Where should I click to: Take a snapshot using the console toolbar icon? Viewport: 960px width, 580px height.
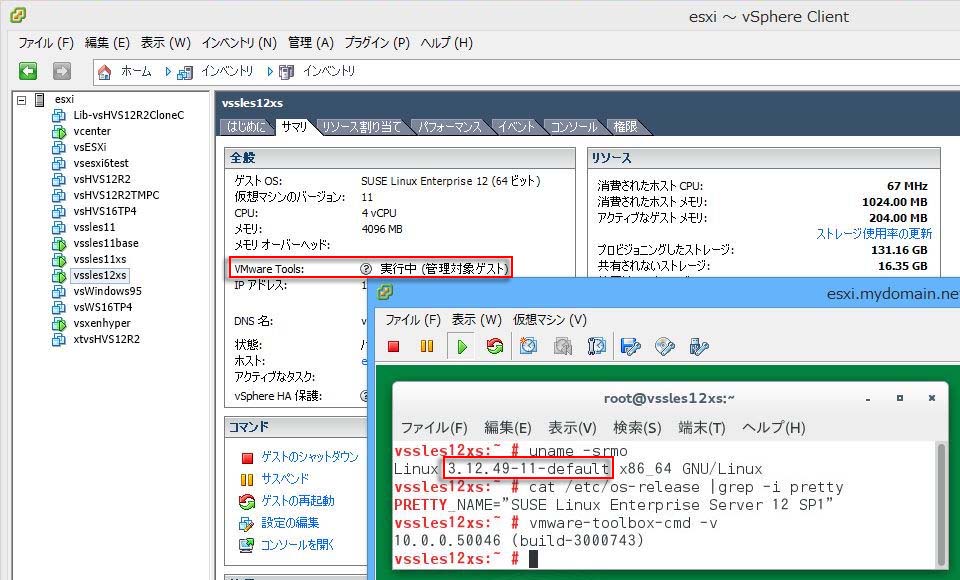click(528, 347)
